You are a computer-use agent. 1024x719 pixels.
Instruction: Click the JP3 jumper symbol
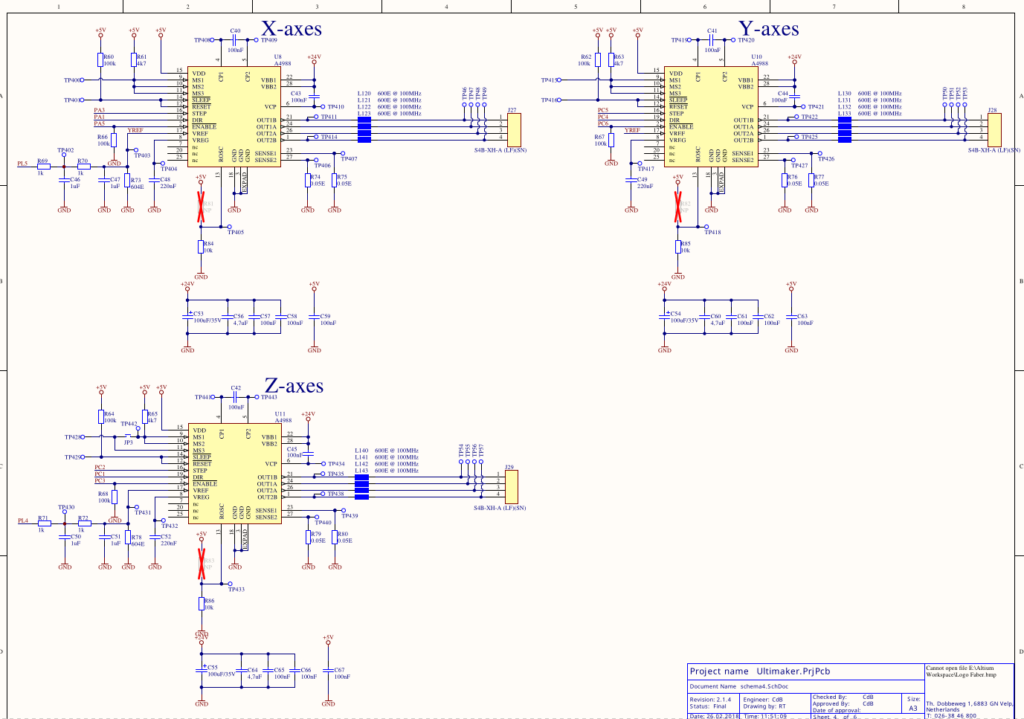click(129, 437)
